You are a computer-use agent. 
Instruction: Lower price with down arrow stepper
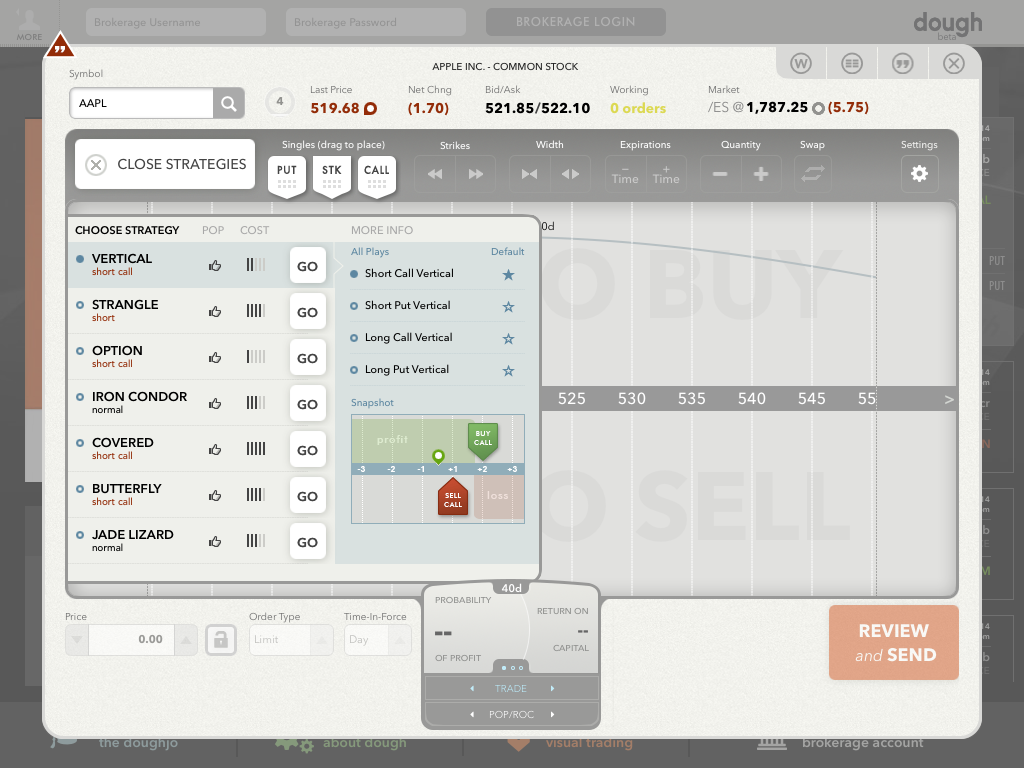(77, 640)
